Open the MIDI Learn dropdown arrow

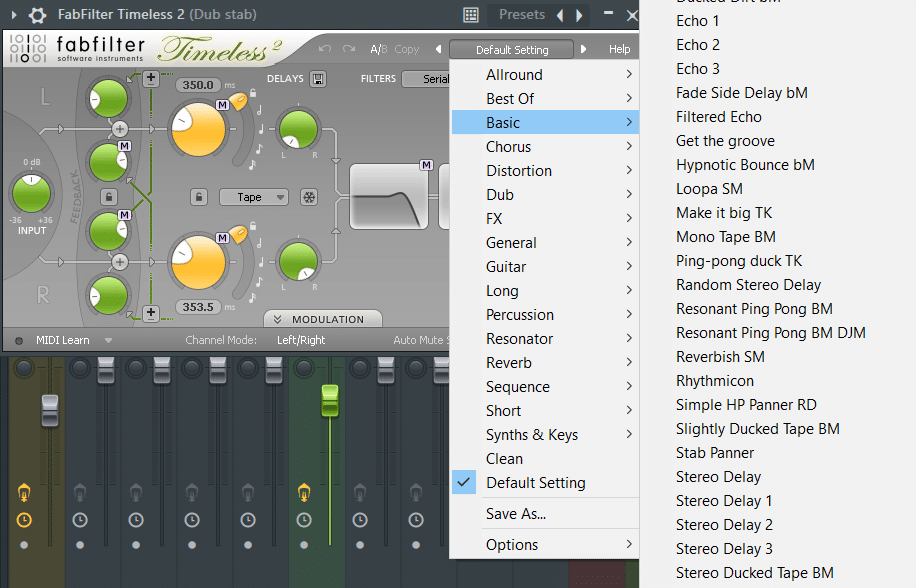pyautogui.click(x=108, y=340)
